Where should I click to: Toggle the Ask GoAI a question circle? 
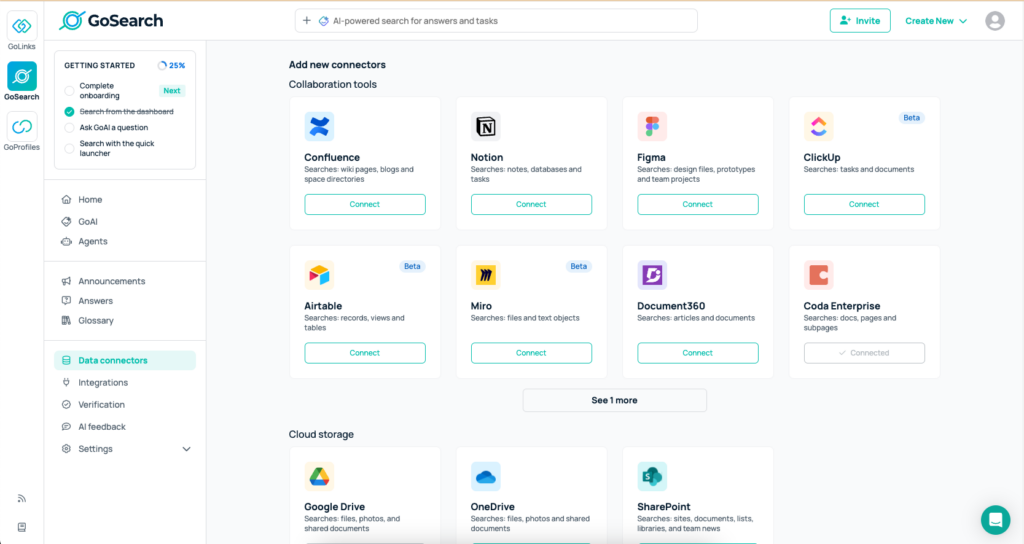tap(69, 128)
